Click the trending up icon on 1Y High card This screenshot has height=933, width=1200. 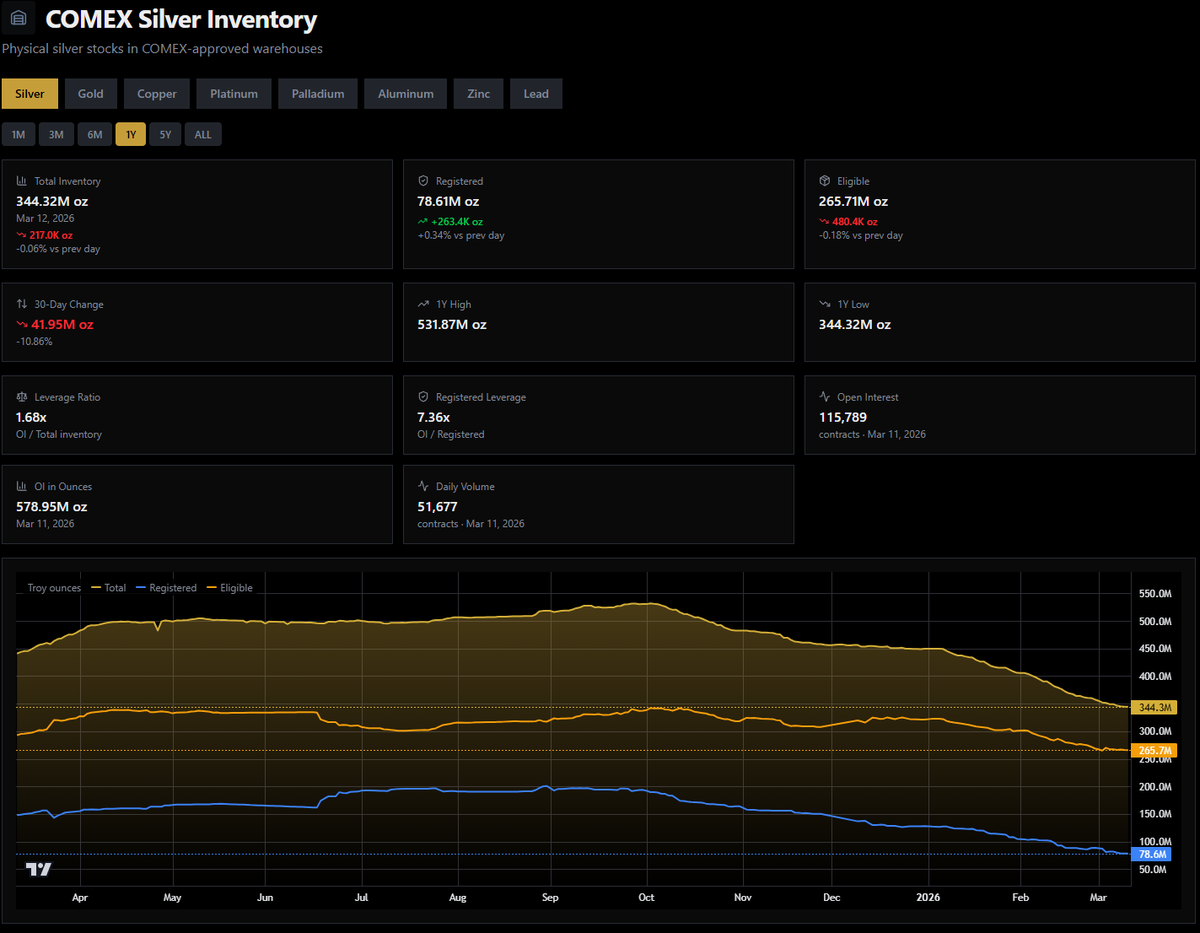click(423, 304)
